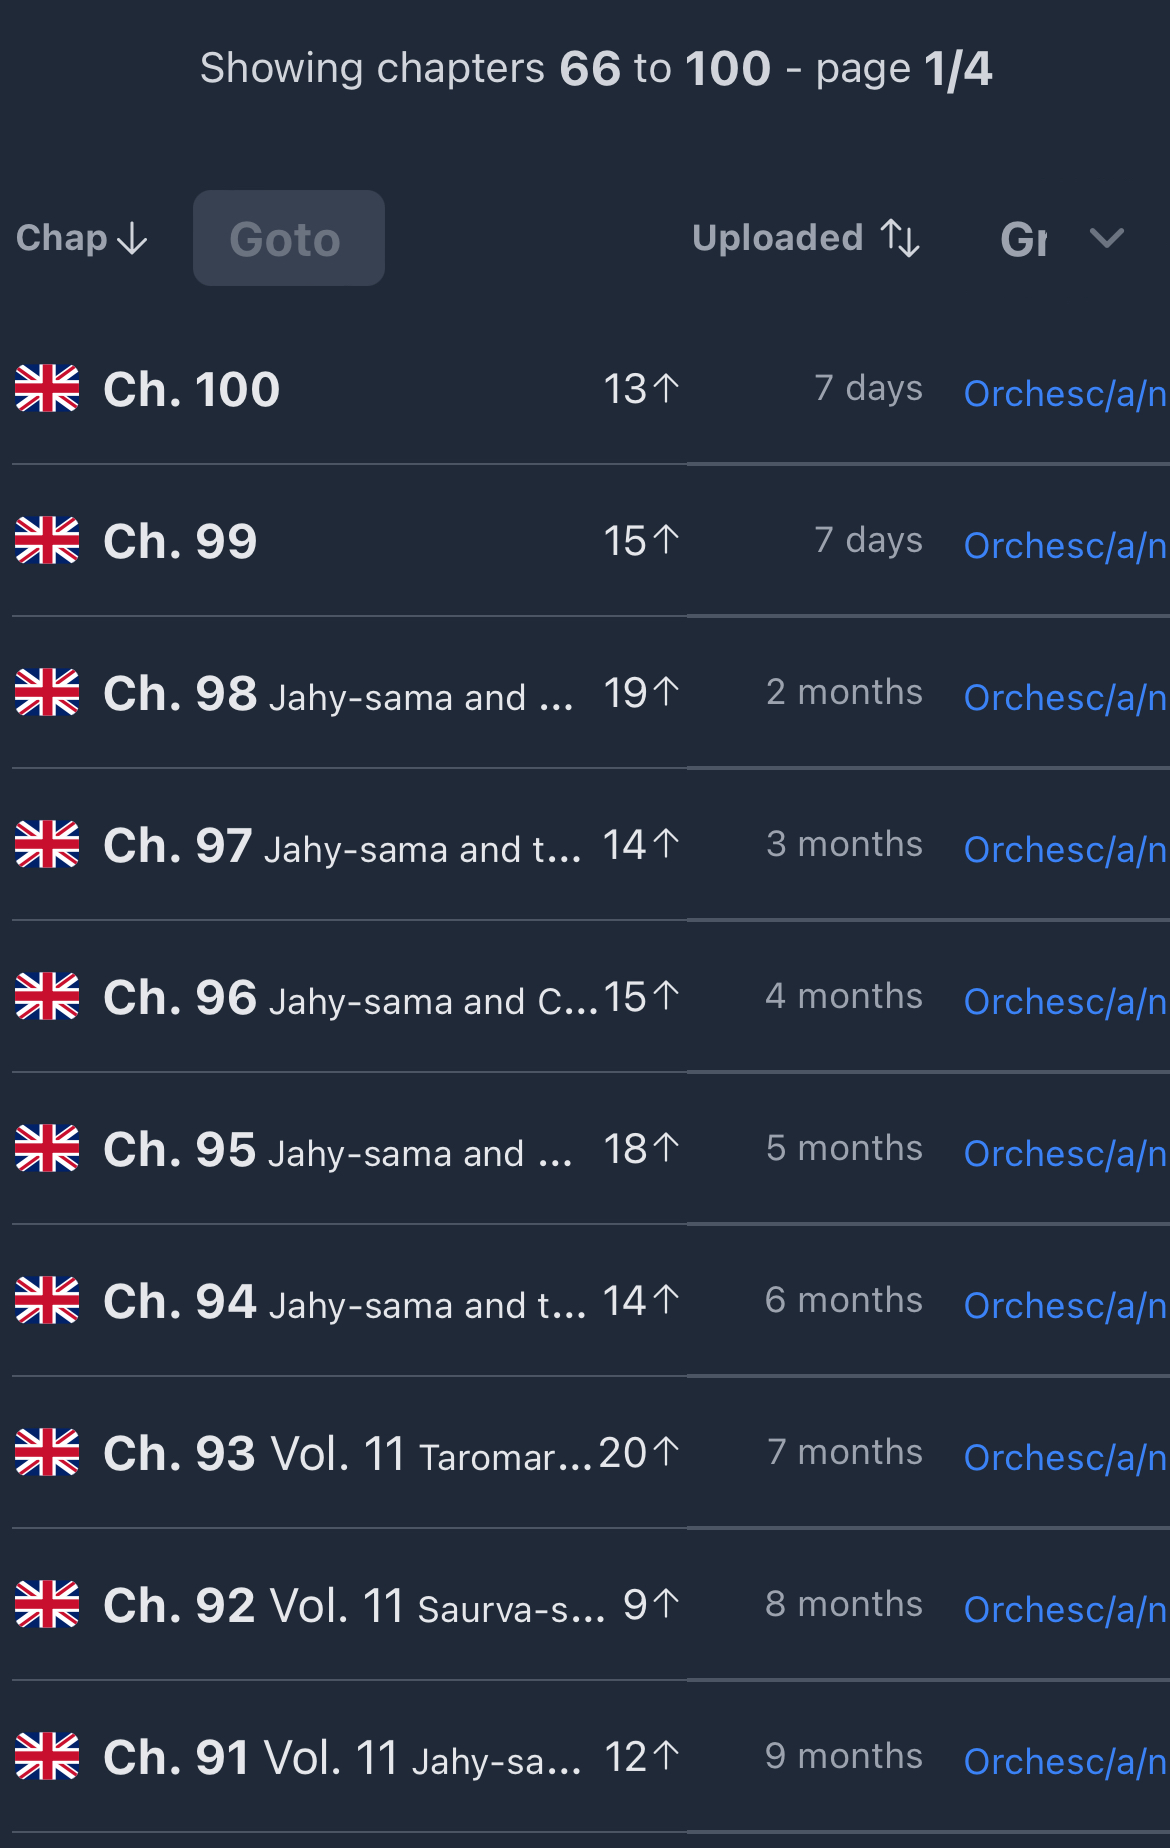Upvote chapter 93 showing 20 votes
Screen dimensions: 1170x1848
(639, 1452)
